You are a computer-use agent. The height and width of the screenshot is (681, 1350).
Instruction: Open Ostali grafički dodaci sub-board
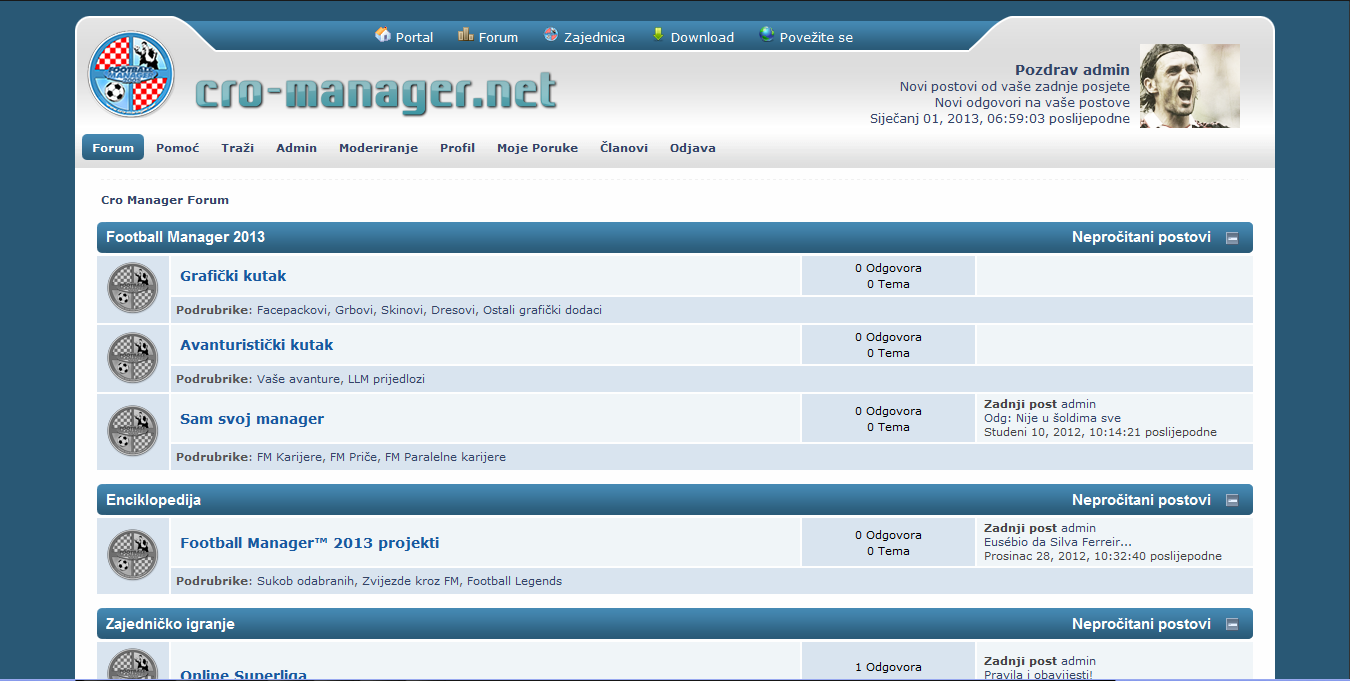542,310
